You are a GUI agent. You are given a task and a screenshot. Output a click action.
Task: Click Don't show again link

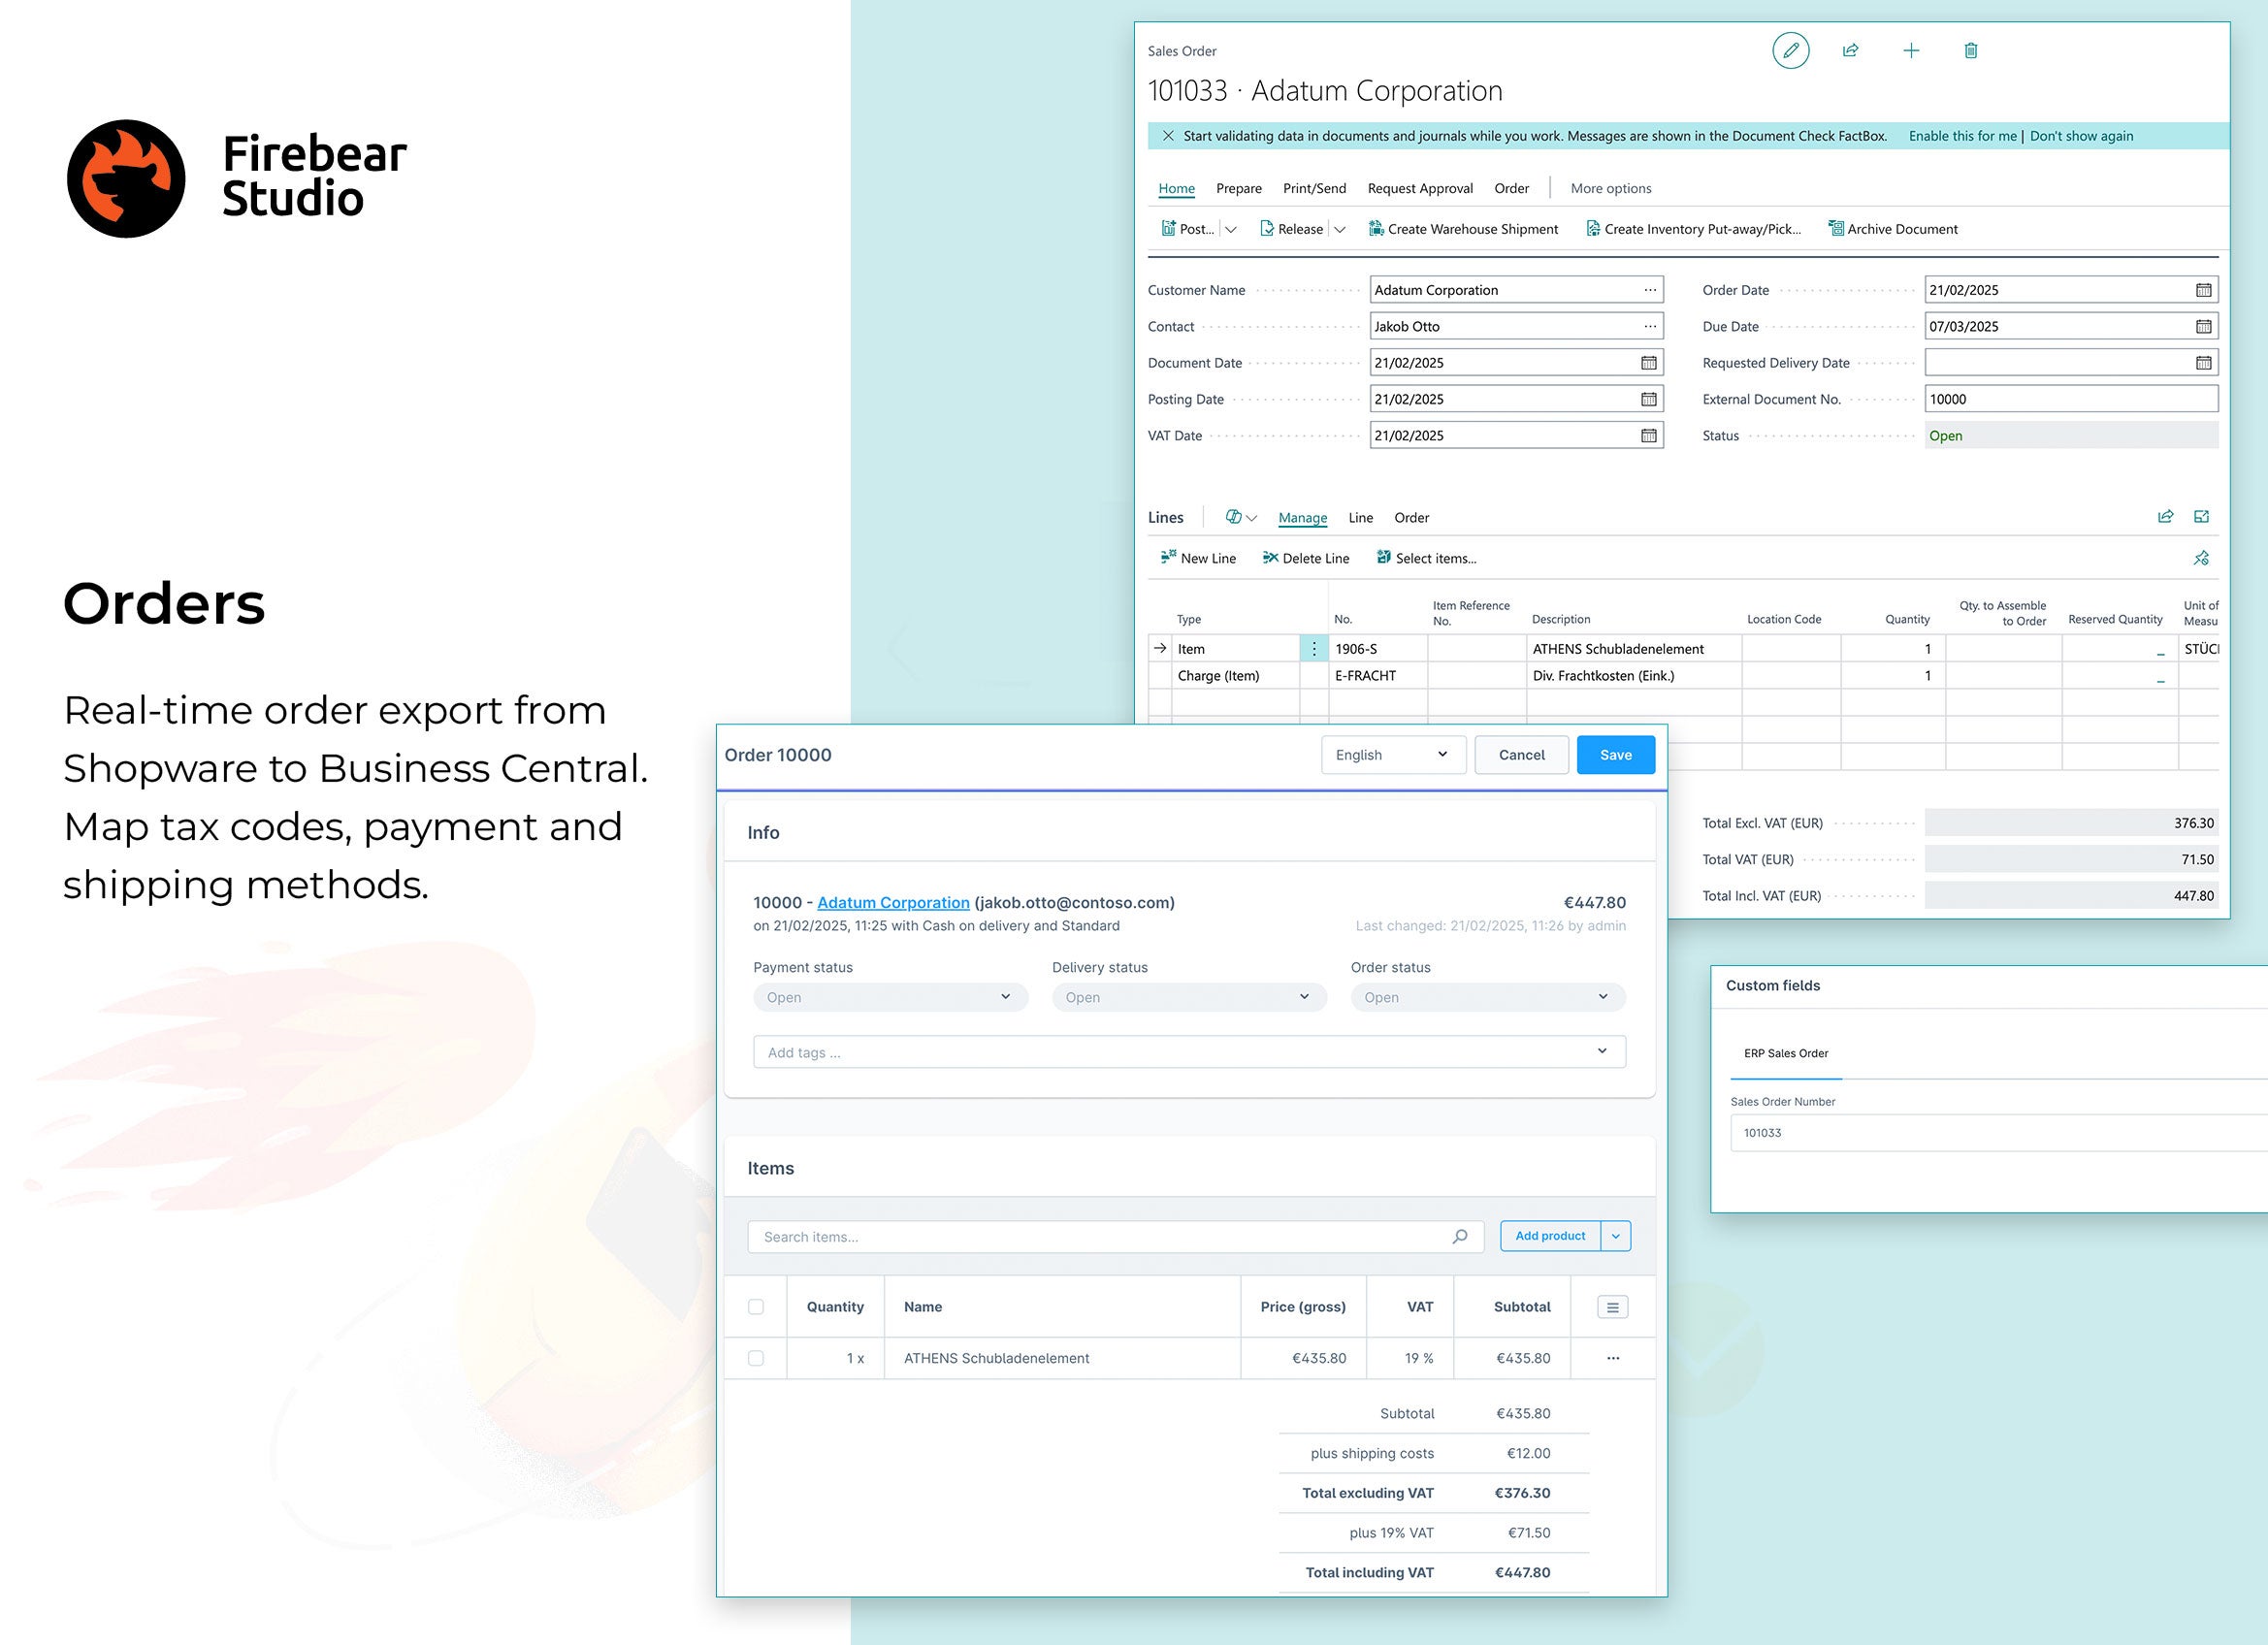(x=2081, y=136)
